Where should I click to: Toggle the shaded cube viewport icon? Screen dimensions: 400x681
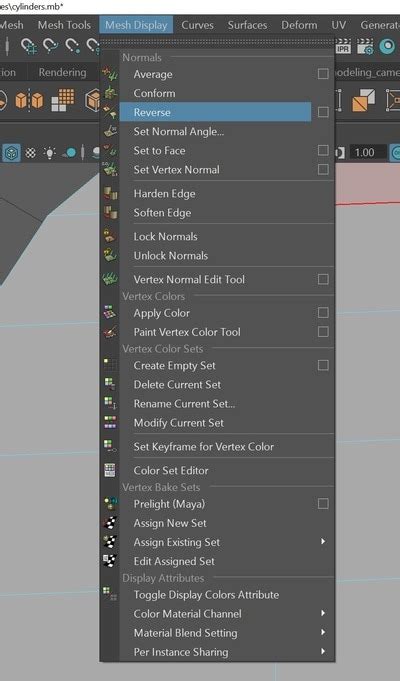[12, 153]
